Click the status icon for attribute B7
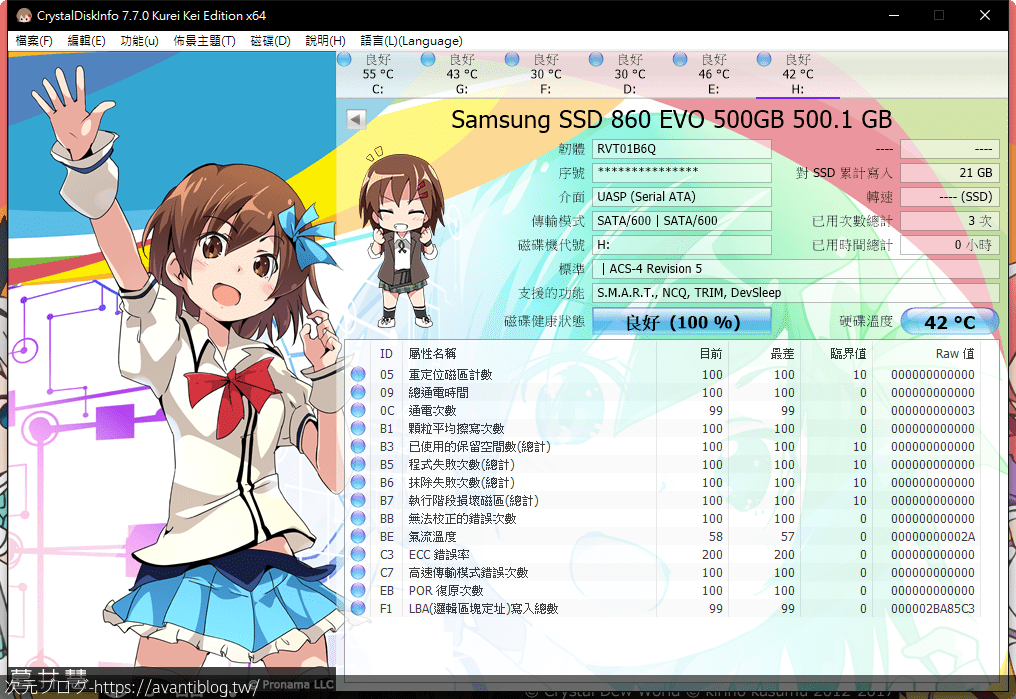The image size is (1016, 699). click(x=358, y=501)
